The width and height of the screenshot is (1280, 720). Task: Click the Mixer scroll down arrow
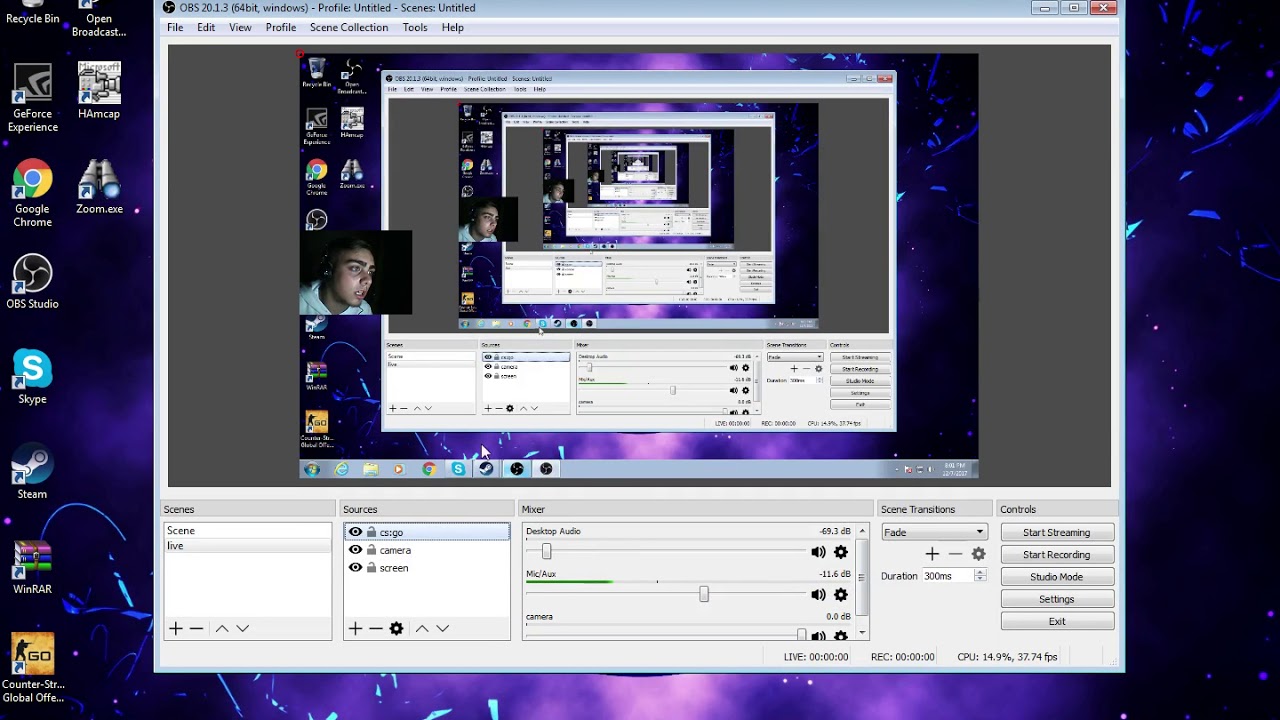click(x=862, y=634)
